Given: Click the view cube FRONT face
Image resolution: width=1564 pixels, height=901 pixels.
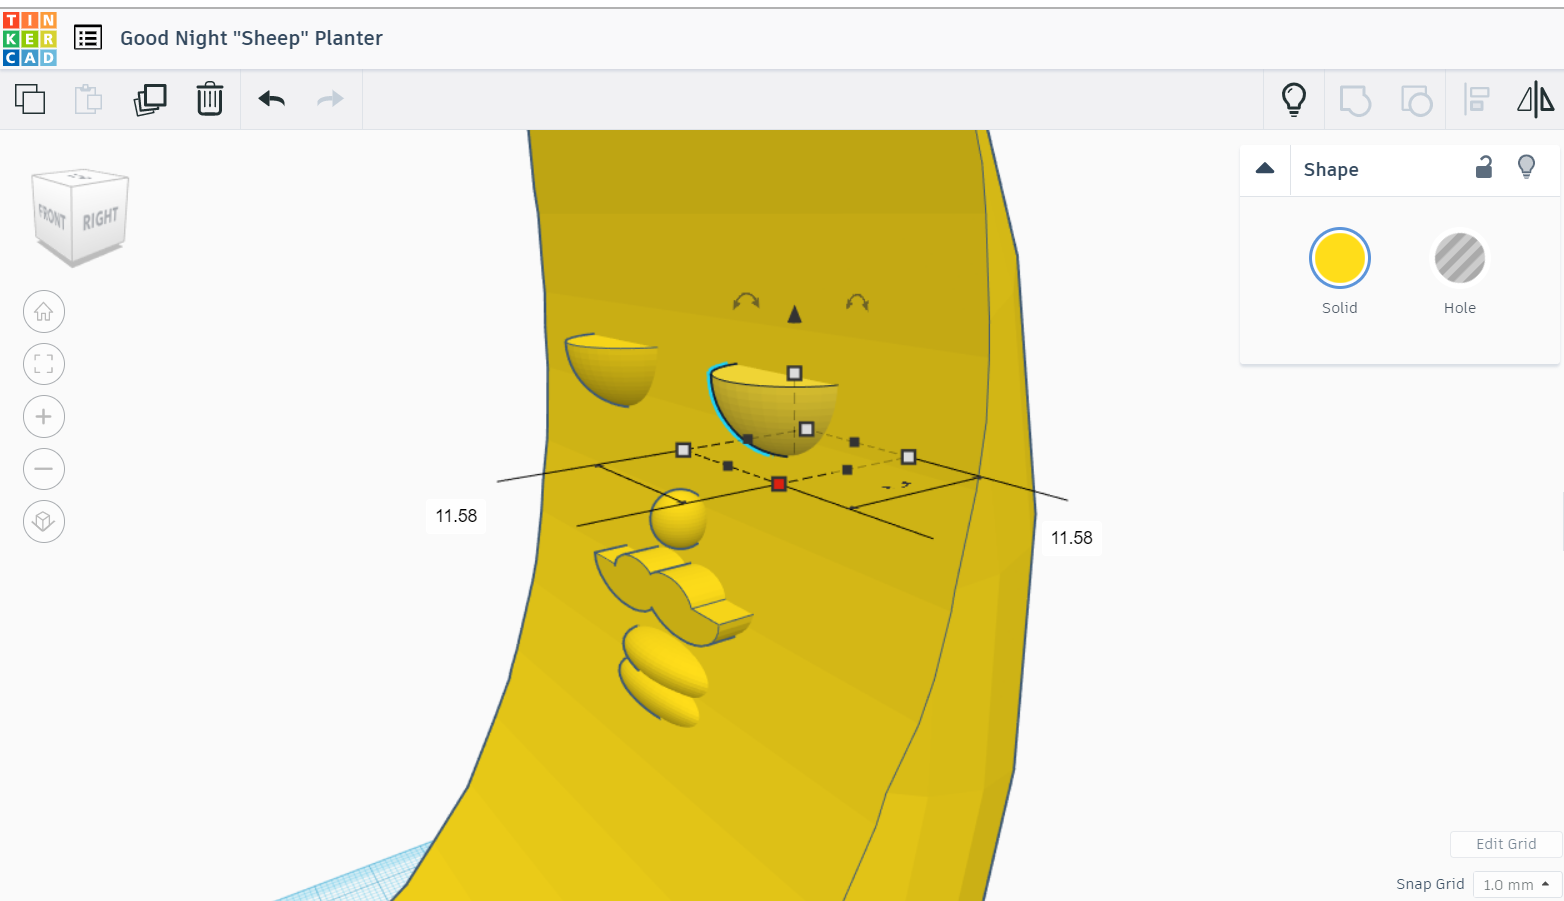Looking at the screenshot, I should (x=52, y=215).
